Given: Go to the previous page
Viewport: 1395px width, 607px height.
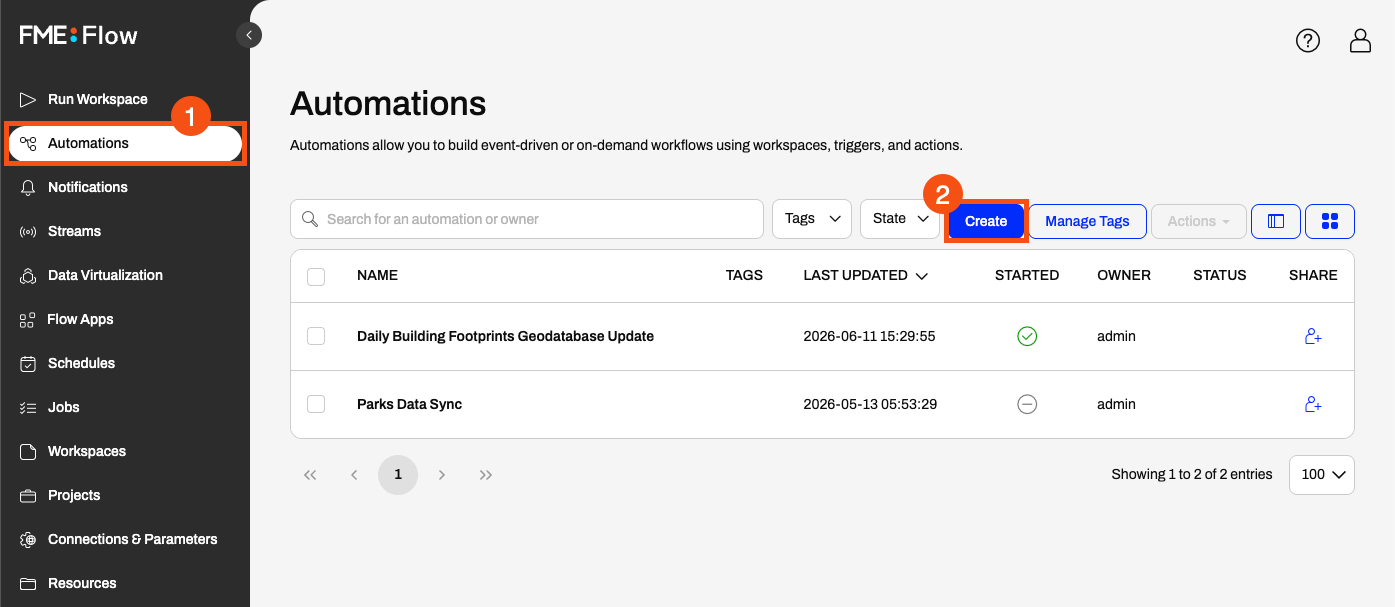Looking at the screenshot, I should click(354, 475).
